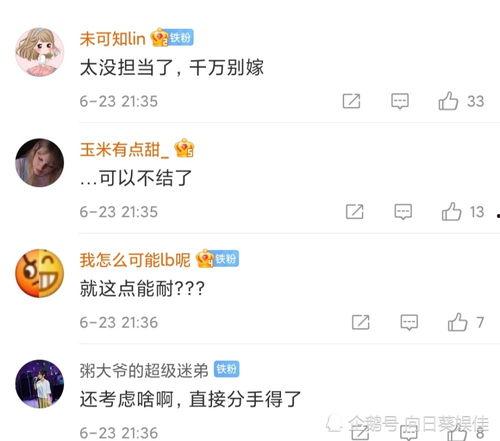Screen dimensions: 500x441
Task: Open 未可知lin's profile via username
Action: point(113,39)
